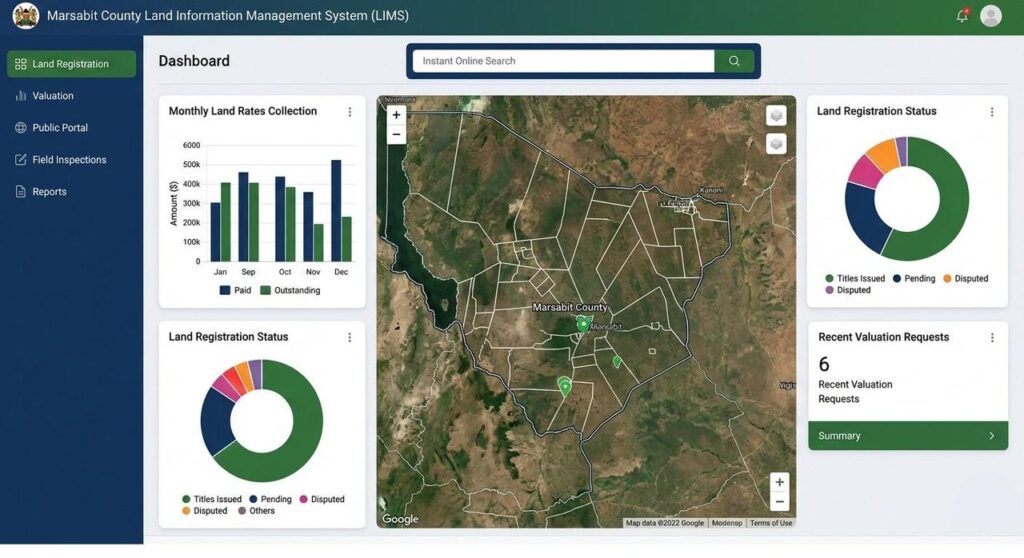The image size is (1024, 558).
Task: Expand the Summary chevron arrow
Action: point(991,436)
